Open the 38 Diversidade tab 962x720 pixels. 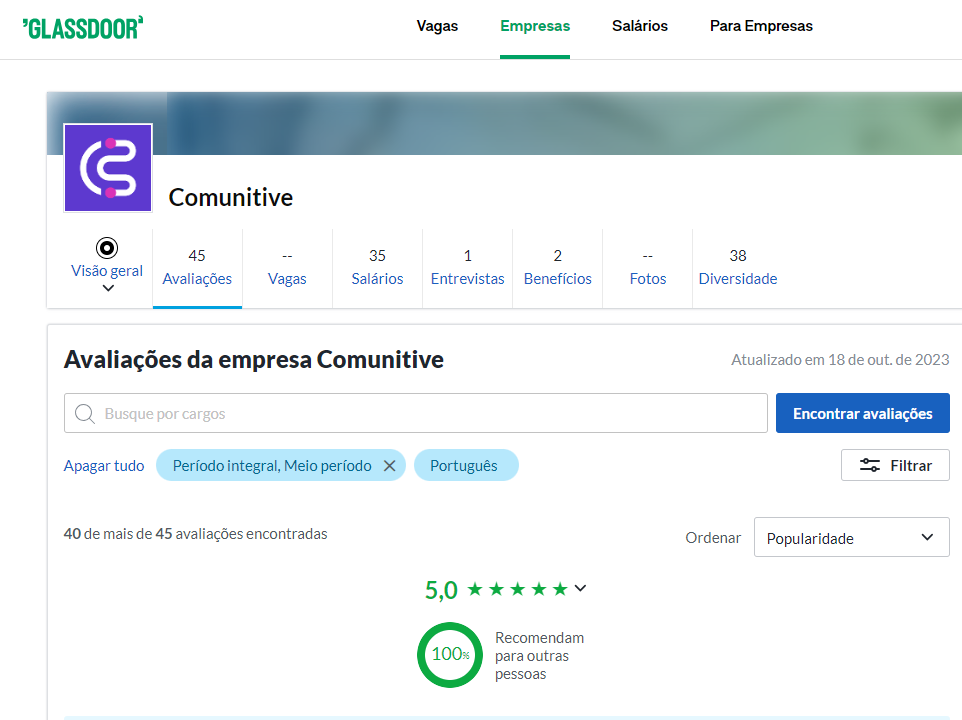(x=738, y=267)
